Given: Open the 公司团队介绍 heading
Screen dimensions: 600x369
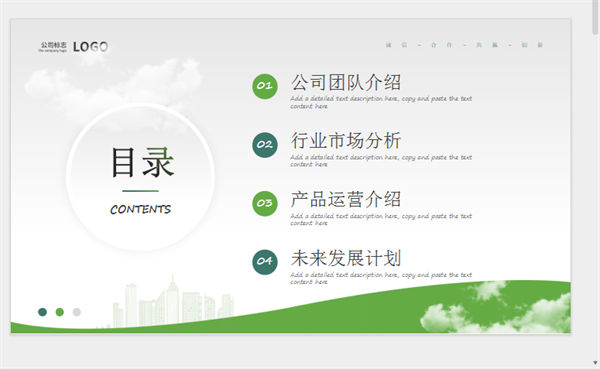Looking at the screenshot, I should pos(346,83).
